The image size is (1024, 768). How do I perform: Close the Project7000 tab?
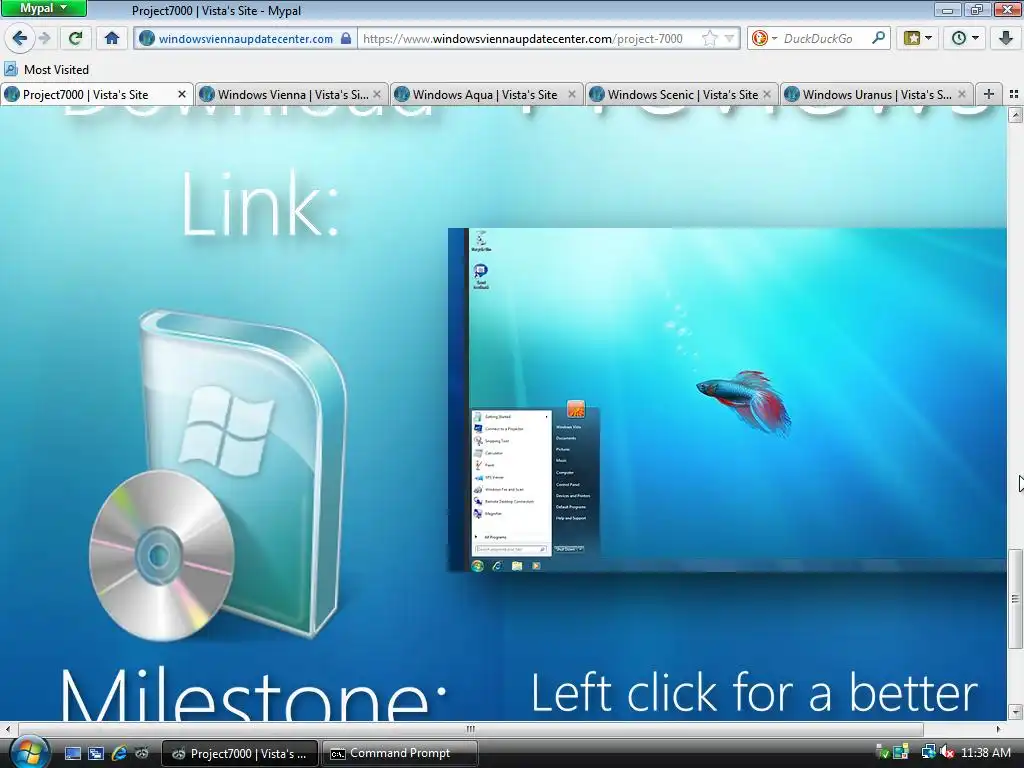(182, 95)
